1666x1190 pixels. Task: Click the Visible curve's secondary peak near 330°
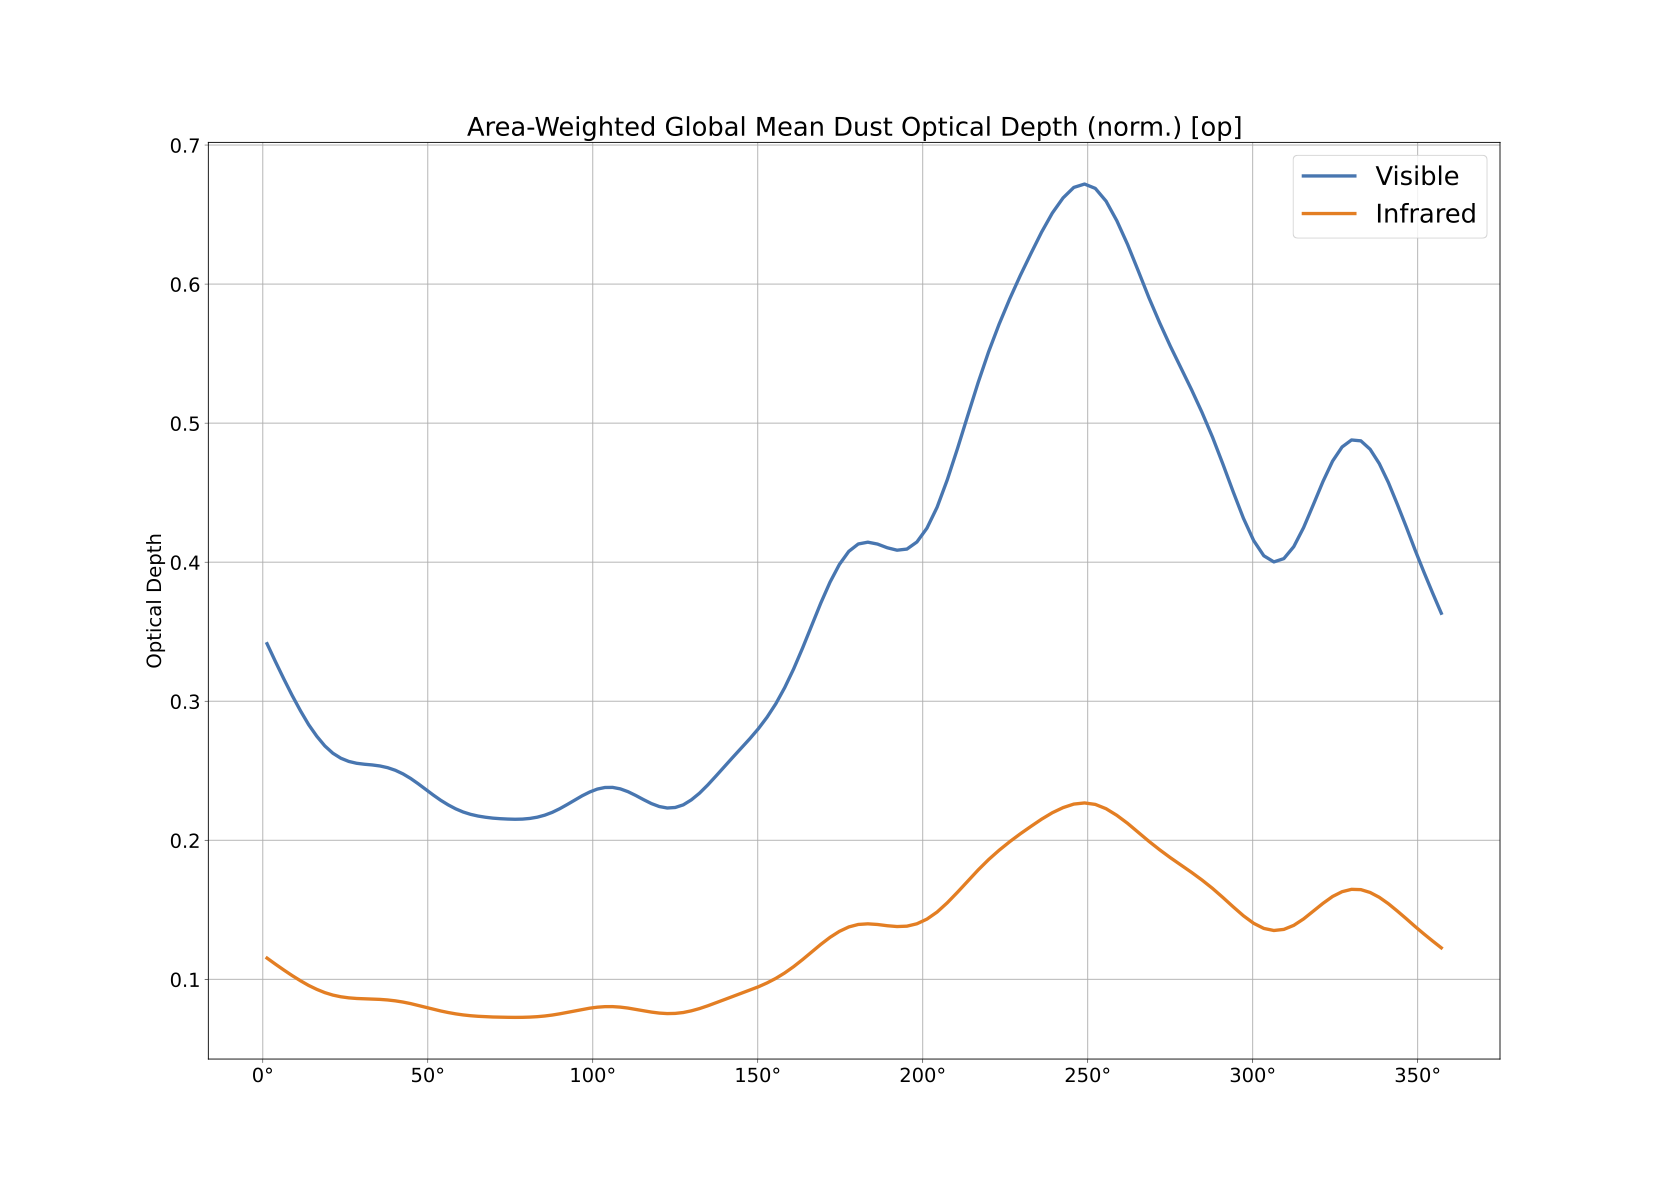click(1353, 440)
